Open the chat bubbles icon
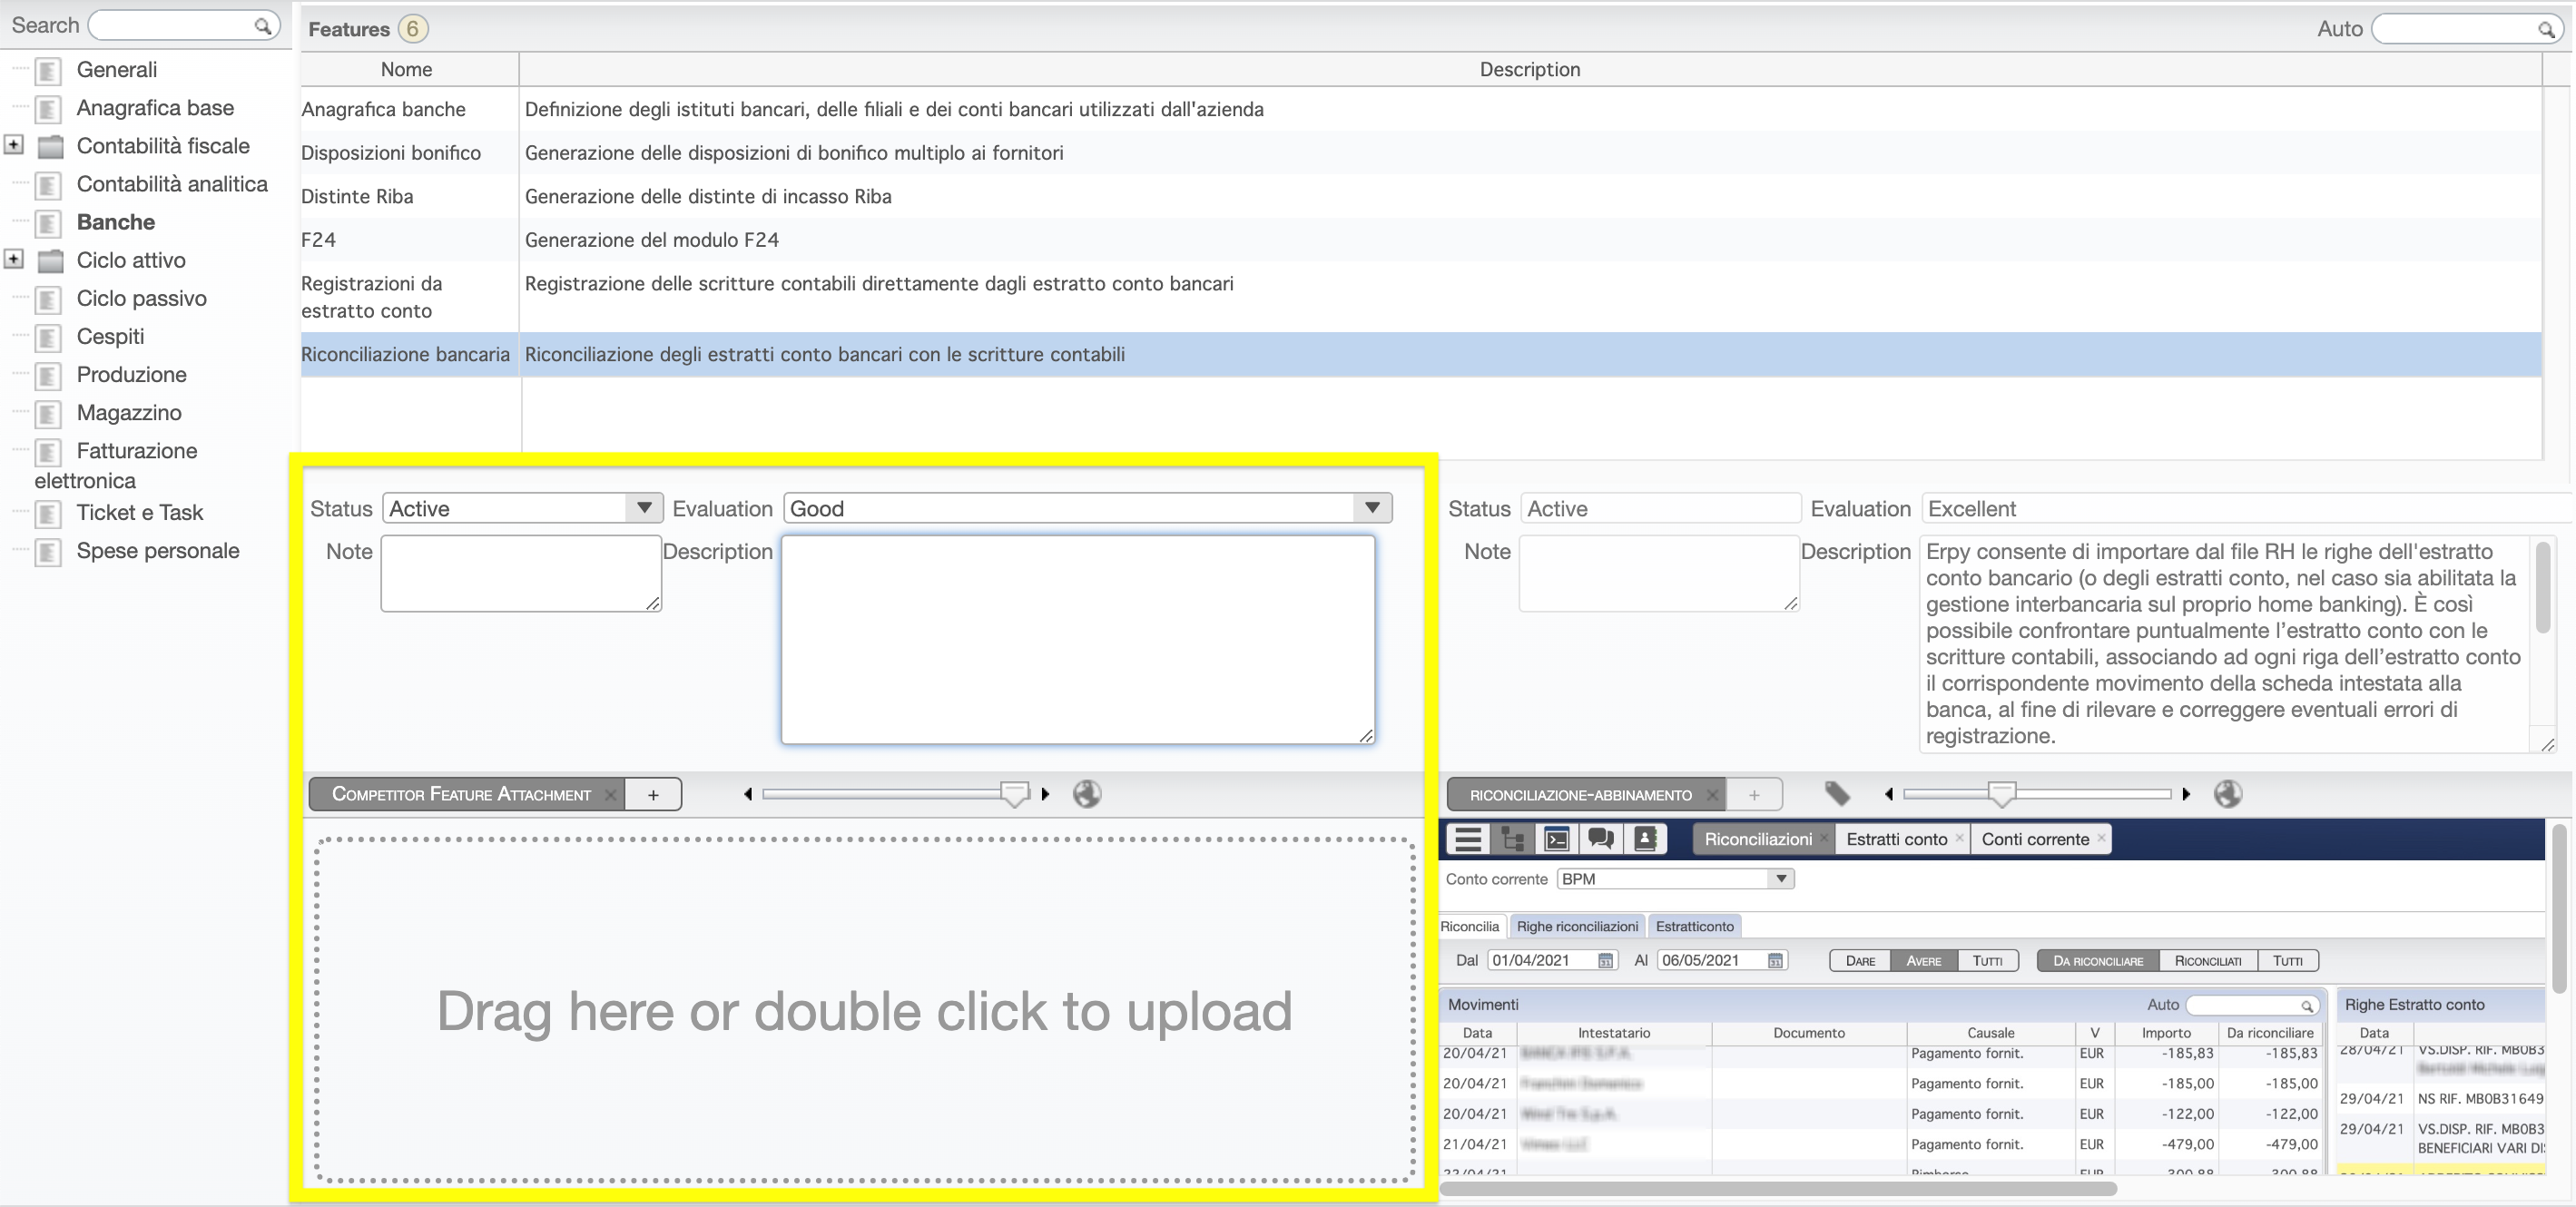 [x=1601, y=839]
